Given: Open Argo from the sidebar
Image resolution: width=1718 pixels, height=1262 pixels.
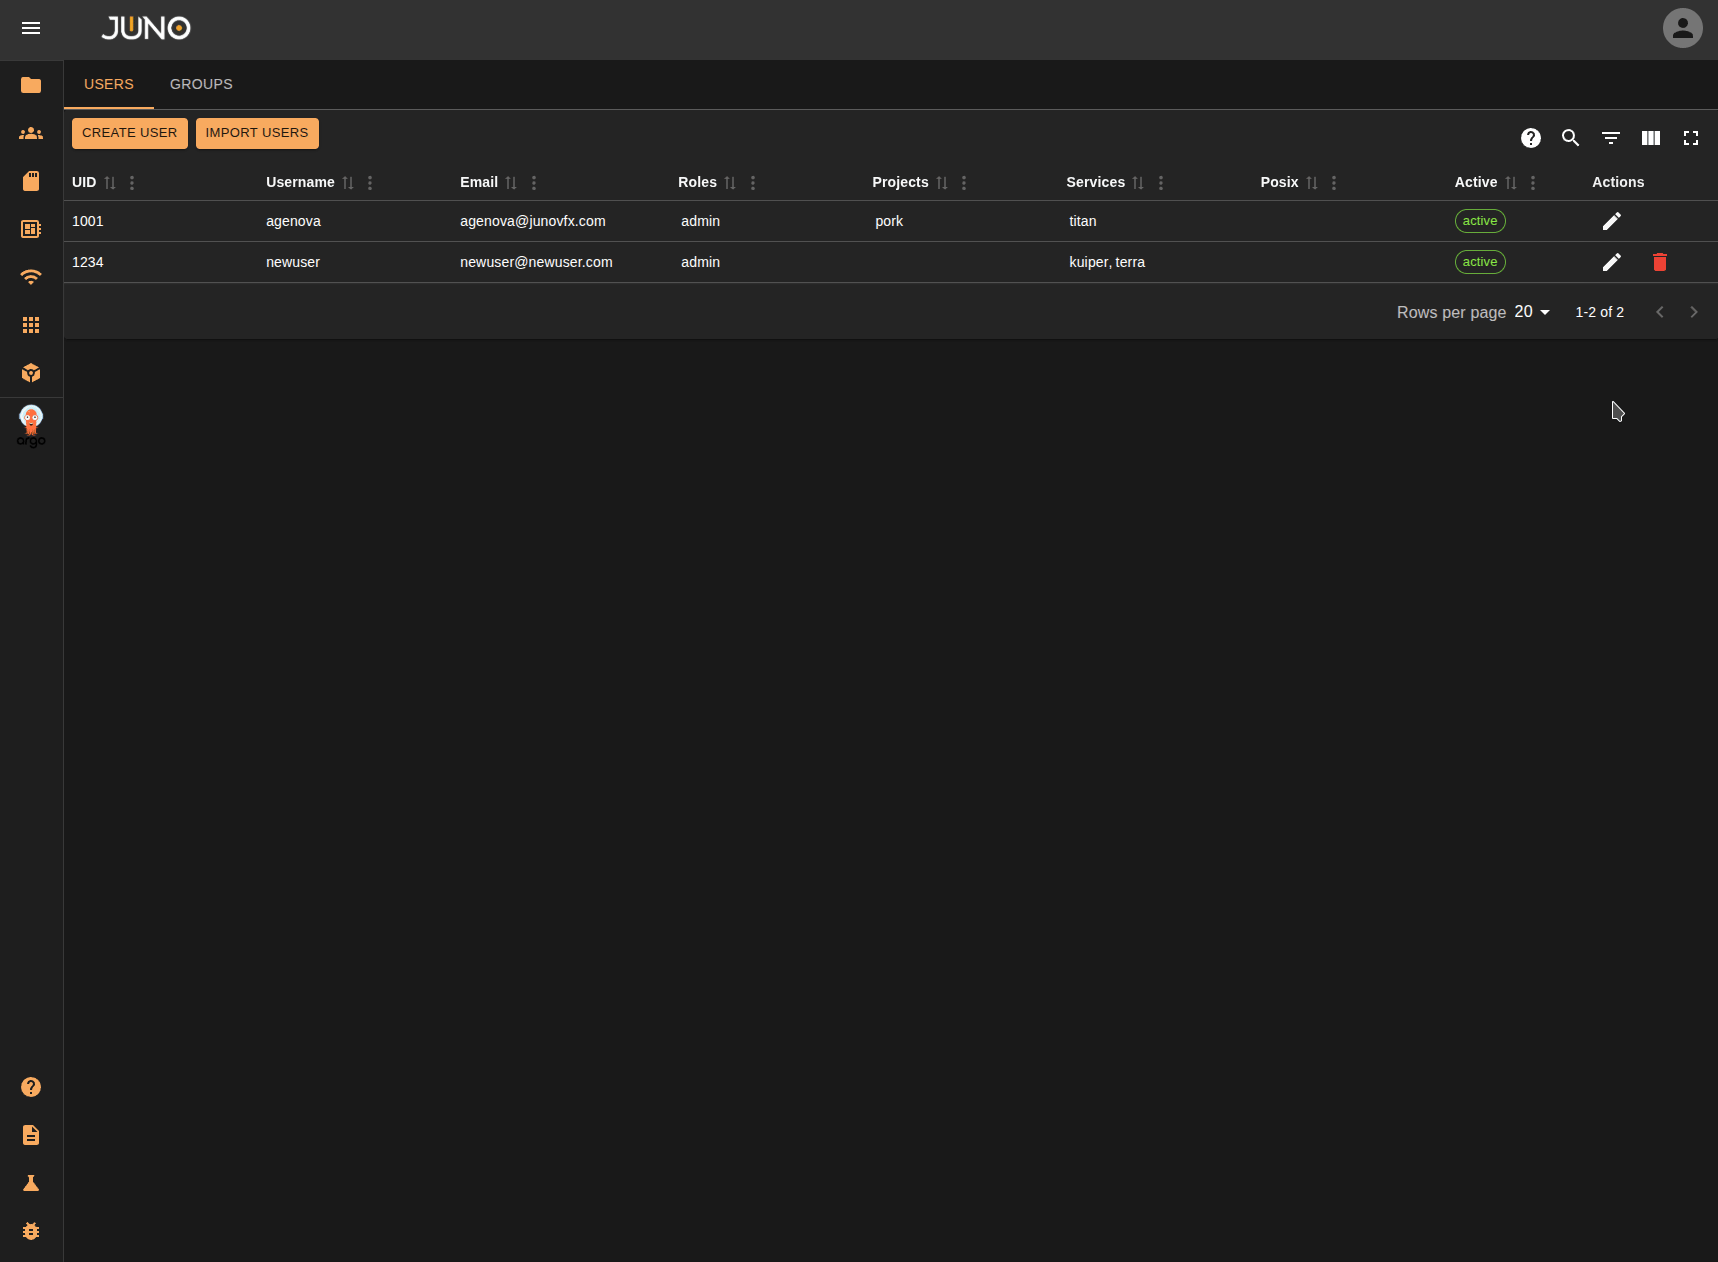Looking at the screenshot, I should coord(31,425).
